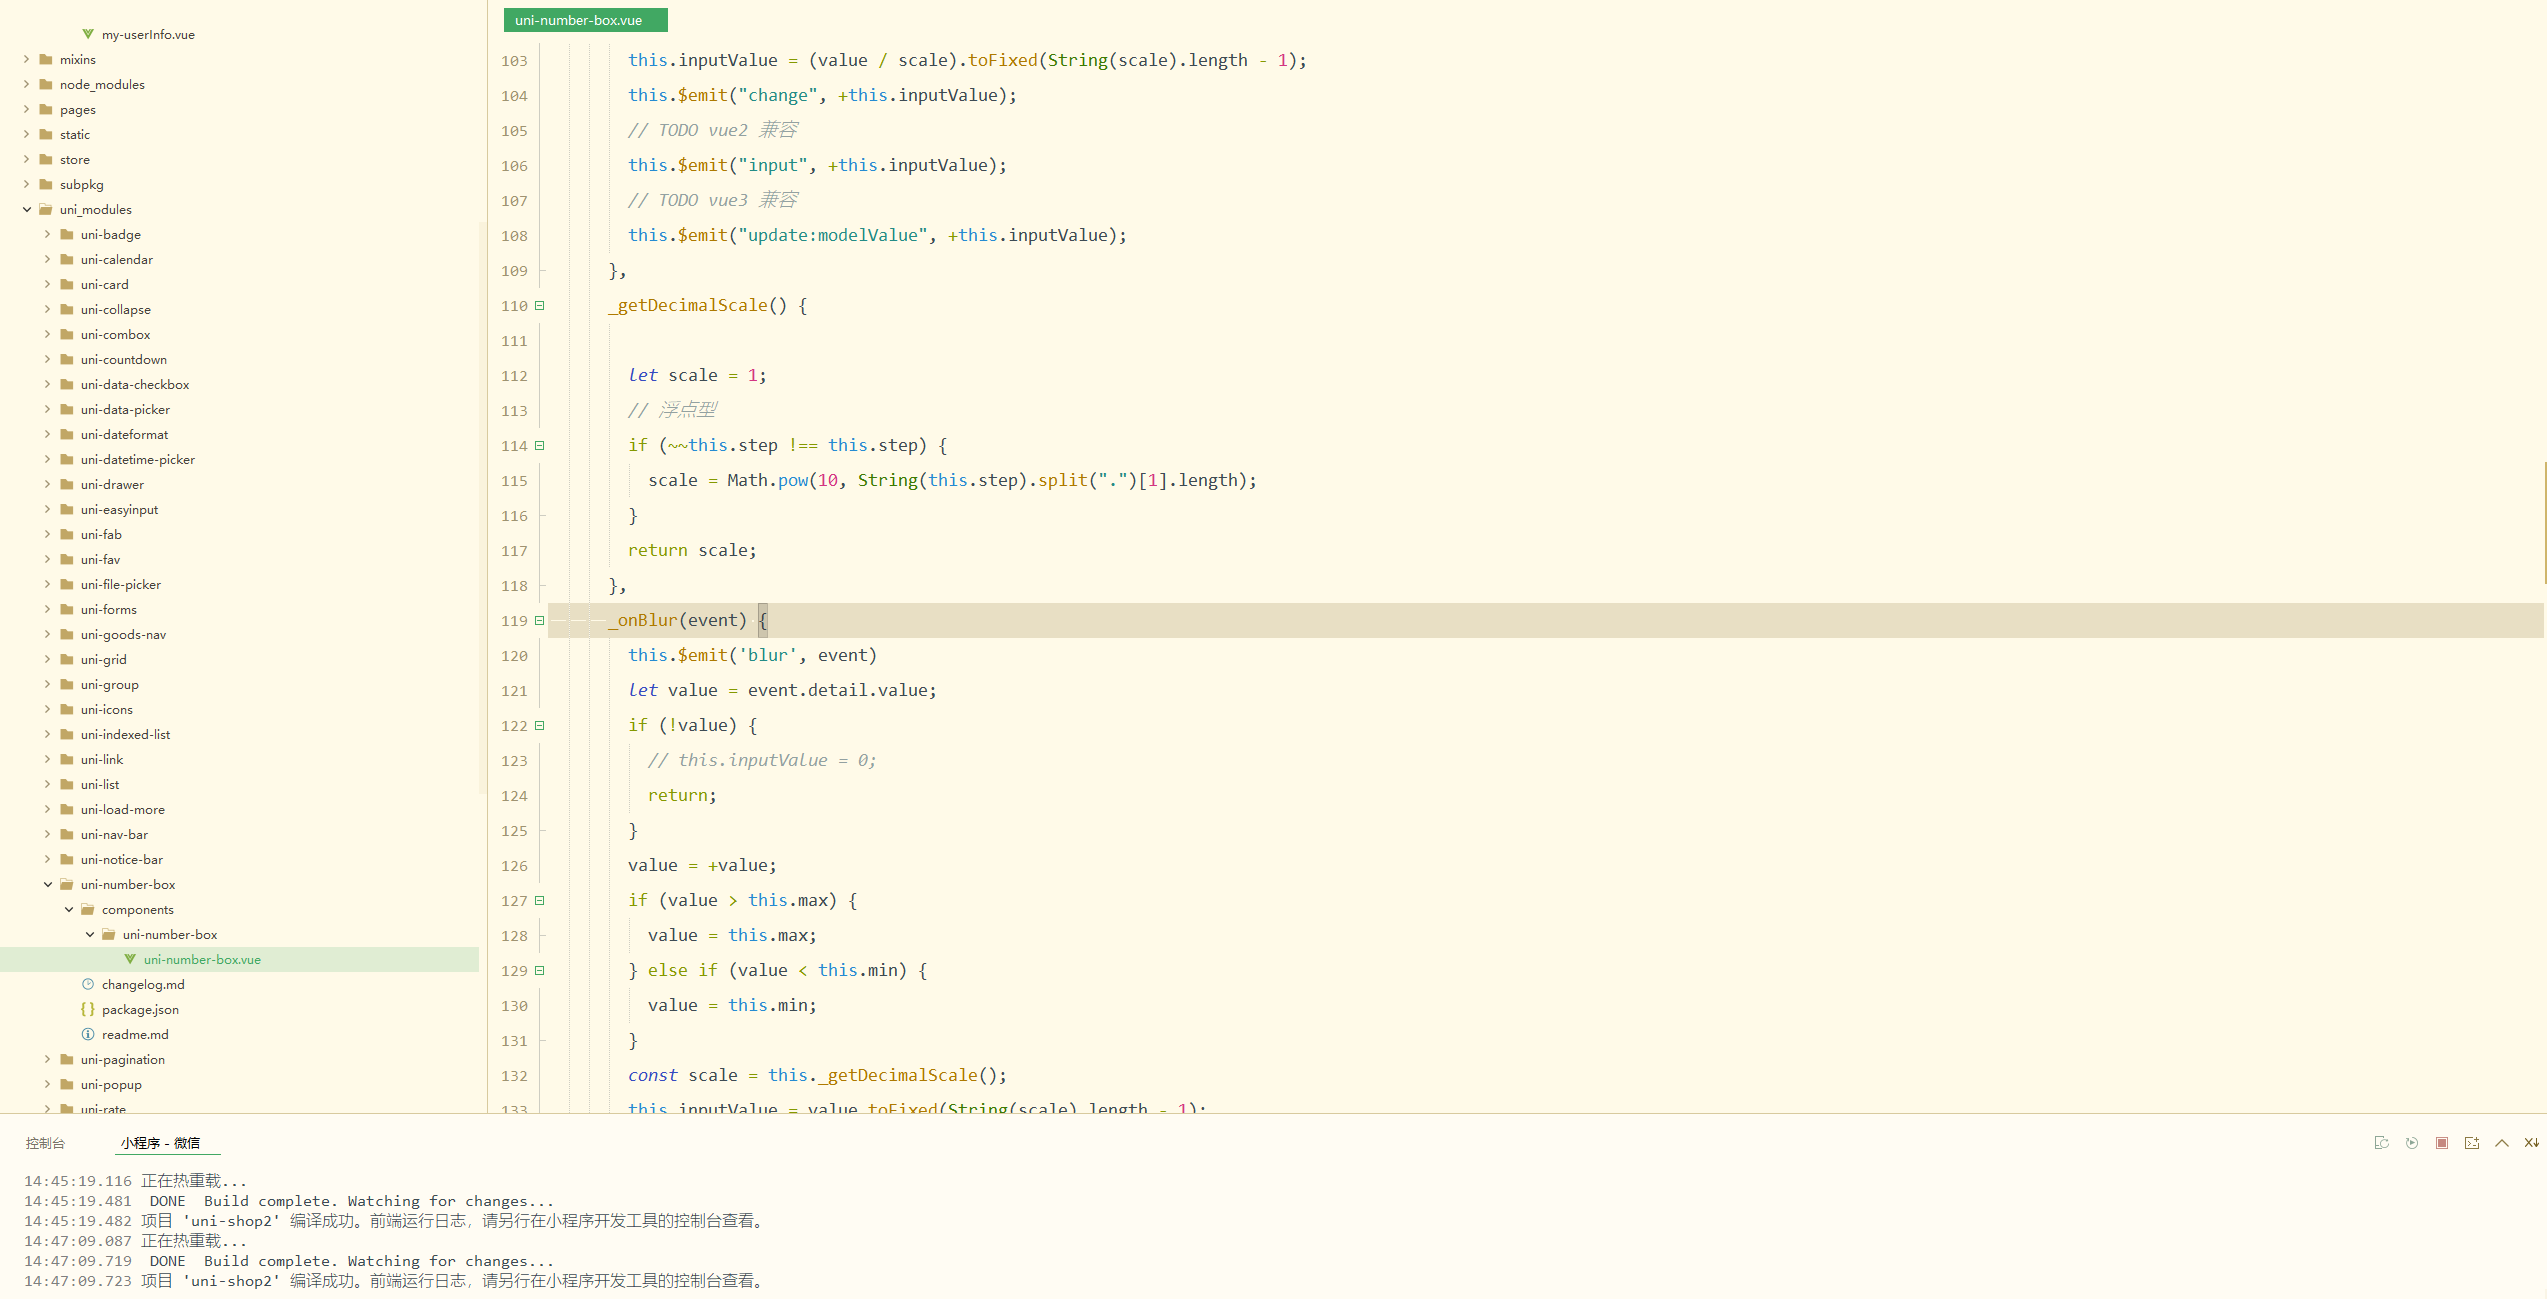Fold the _getDecimalScale function at line 110
The height and width of the screenshot is (1299, 2547).
pyautogui.click(x=540, y=306)
